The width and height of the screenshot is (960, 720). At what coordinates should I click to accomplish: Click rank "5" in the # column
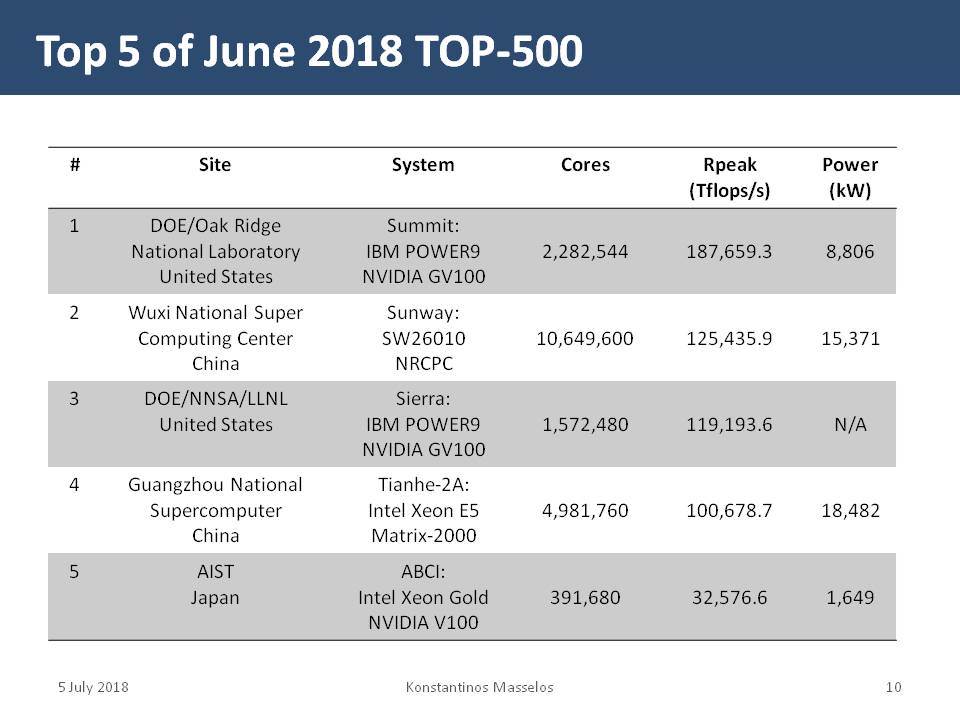[x=74, y=572]
